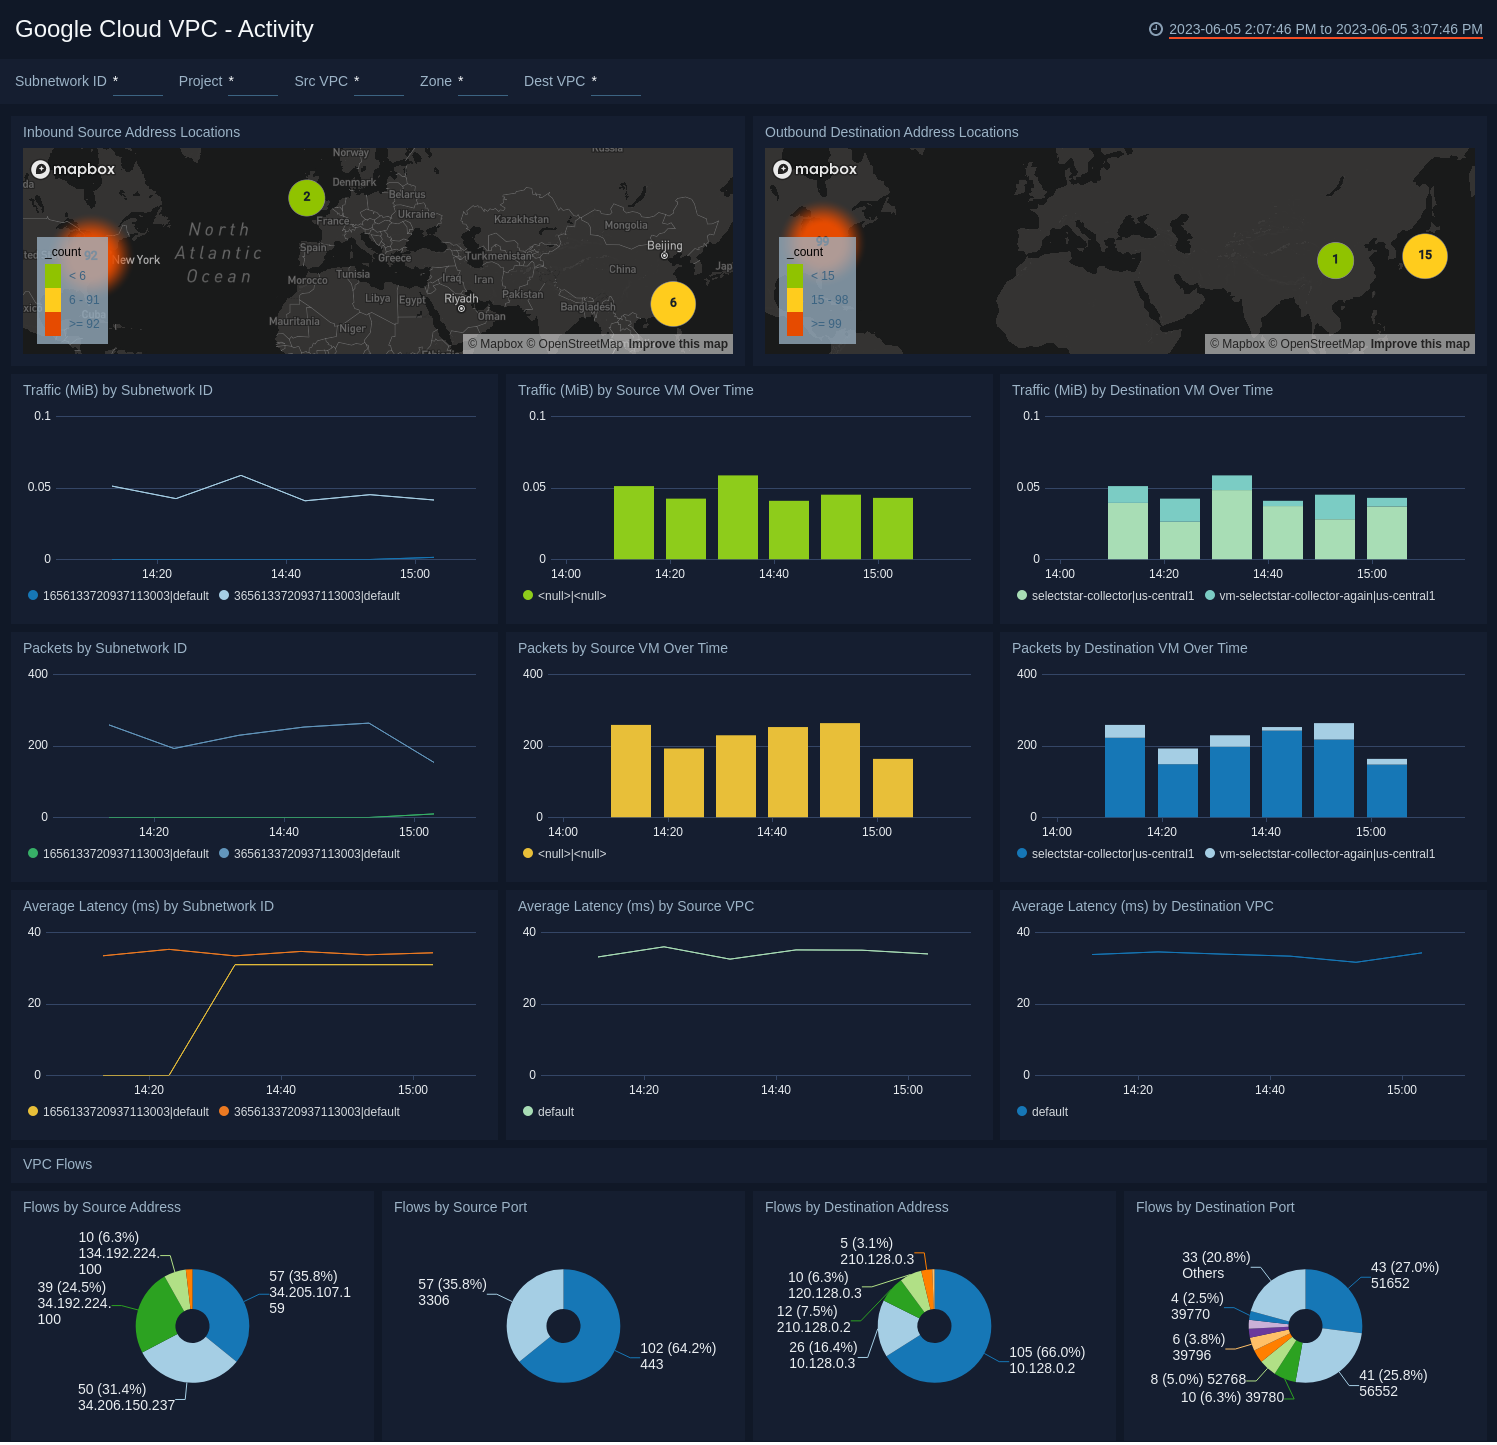
Task: Click the Mapbox logo on the inbound map
Action: (x=75, y=169)
